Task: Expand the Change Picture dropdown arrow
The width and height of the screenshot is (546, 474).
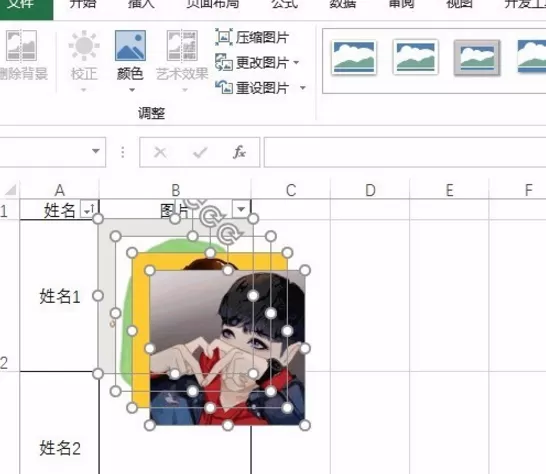Action: pyautogui.click(x=296, y=63)
